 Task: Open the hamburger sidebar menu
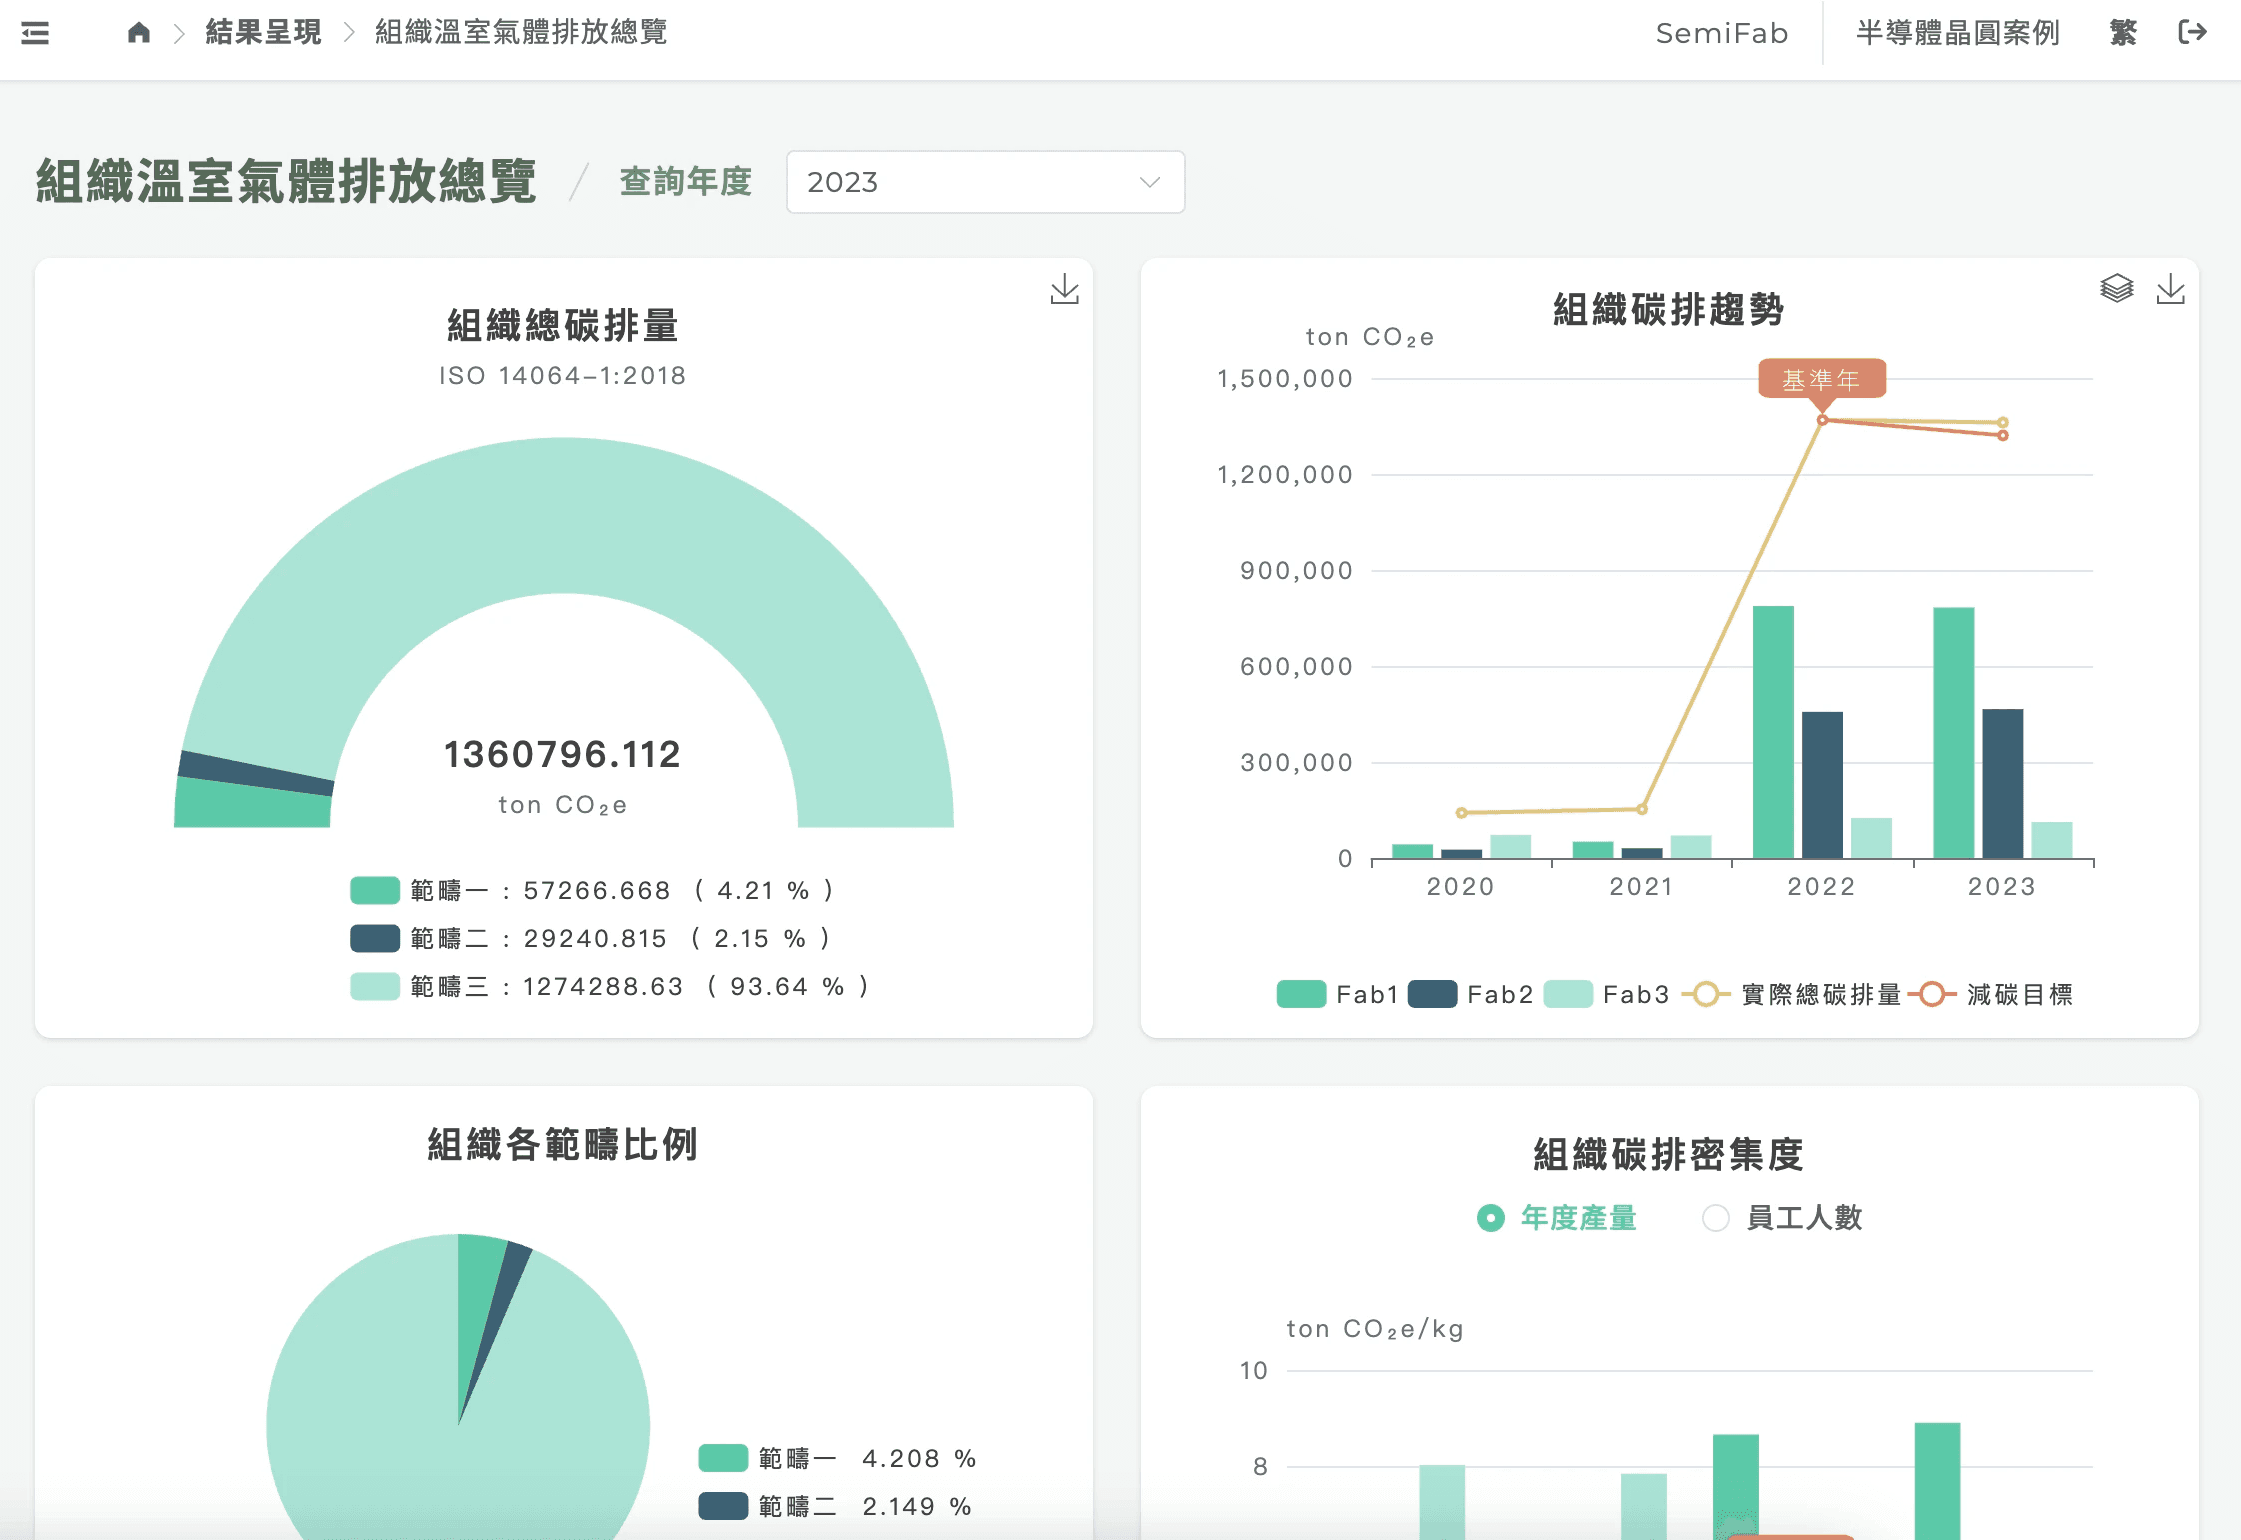coord(35,33)
